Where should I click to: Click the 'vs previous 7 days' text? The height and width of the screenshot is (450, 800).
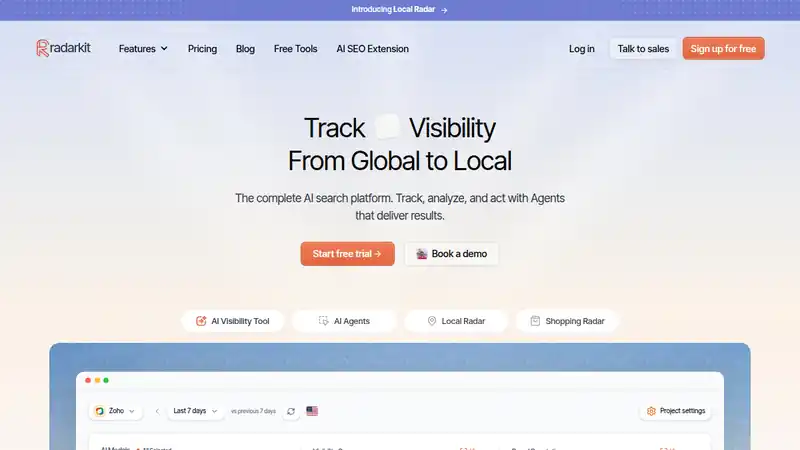[x=253, y=411]
